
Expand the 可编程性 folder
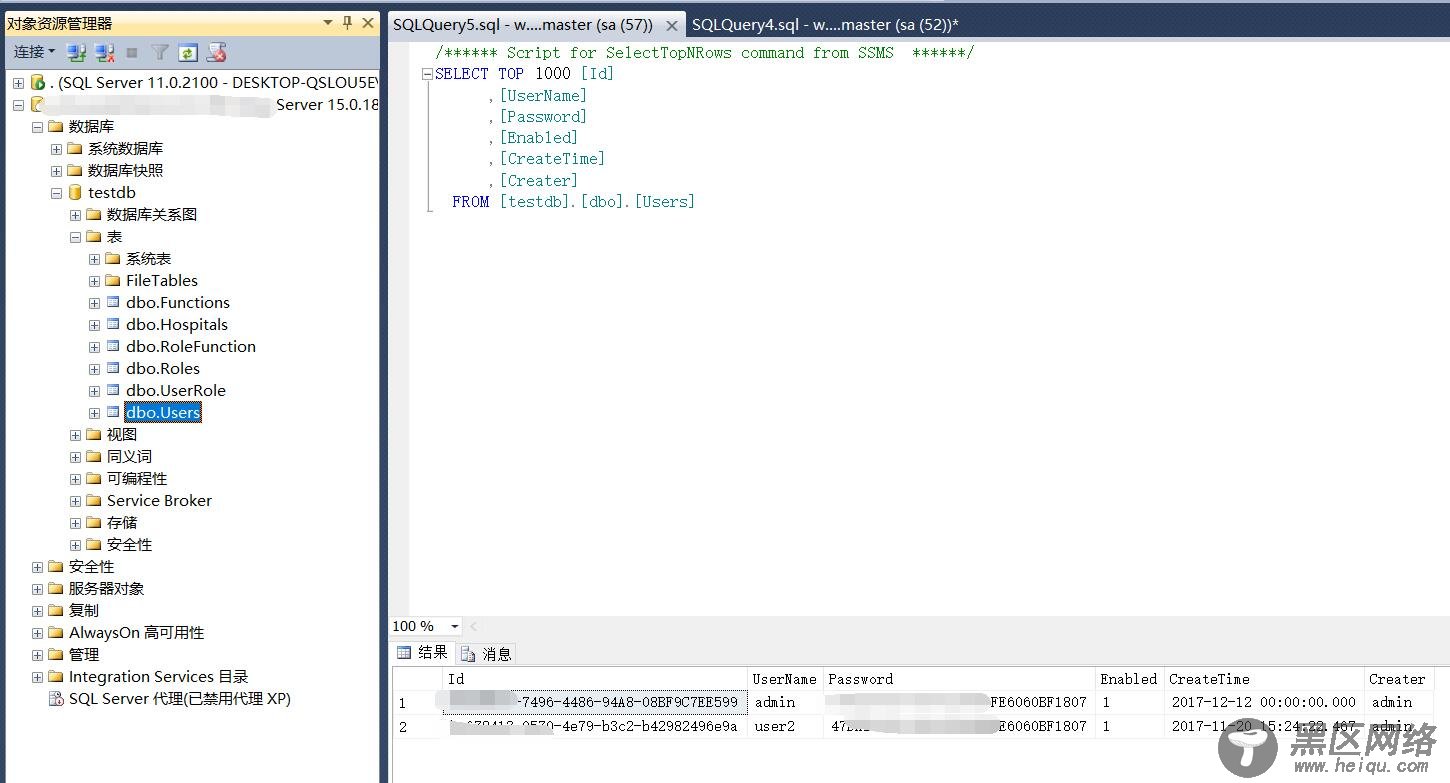tap(75, 478)
